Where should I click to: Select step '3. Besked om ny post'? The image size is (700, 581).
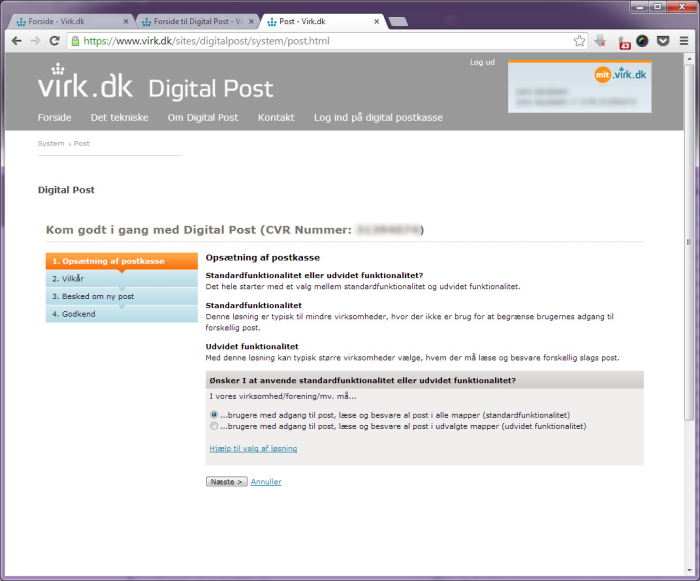(x=121, y=296)
